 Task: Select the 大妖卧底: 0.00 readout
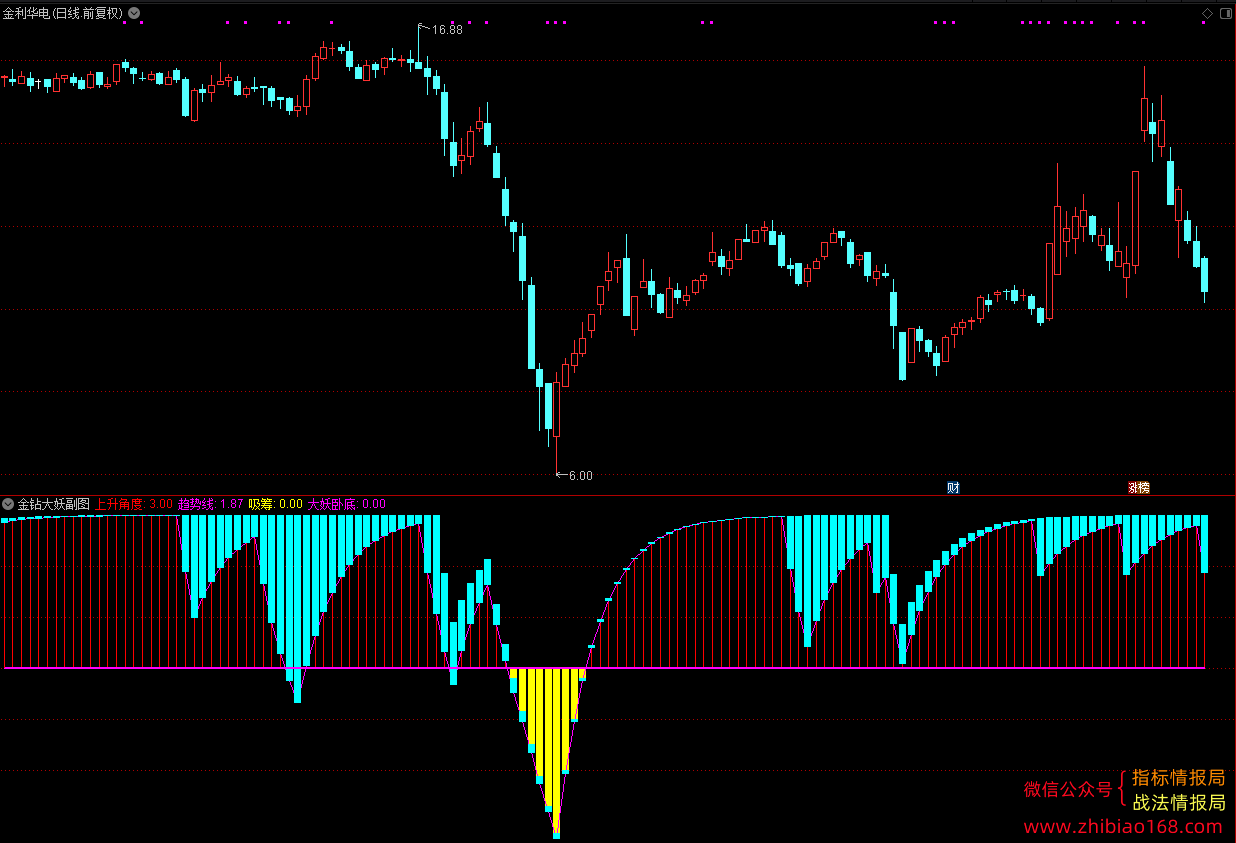(346, 504)
